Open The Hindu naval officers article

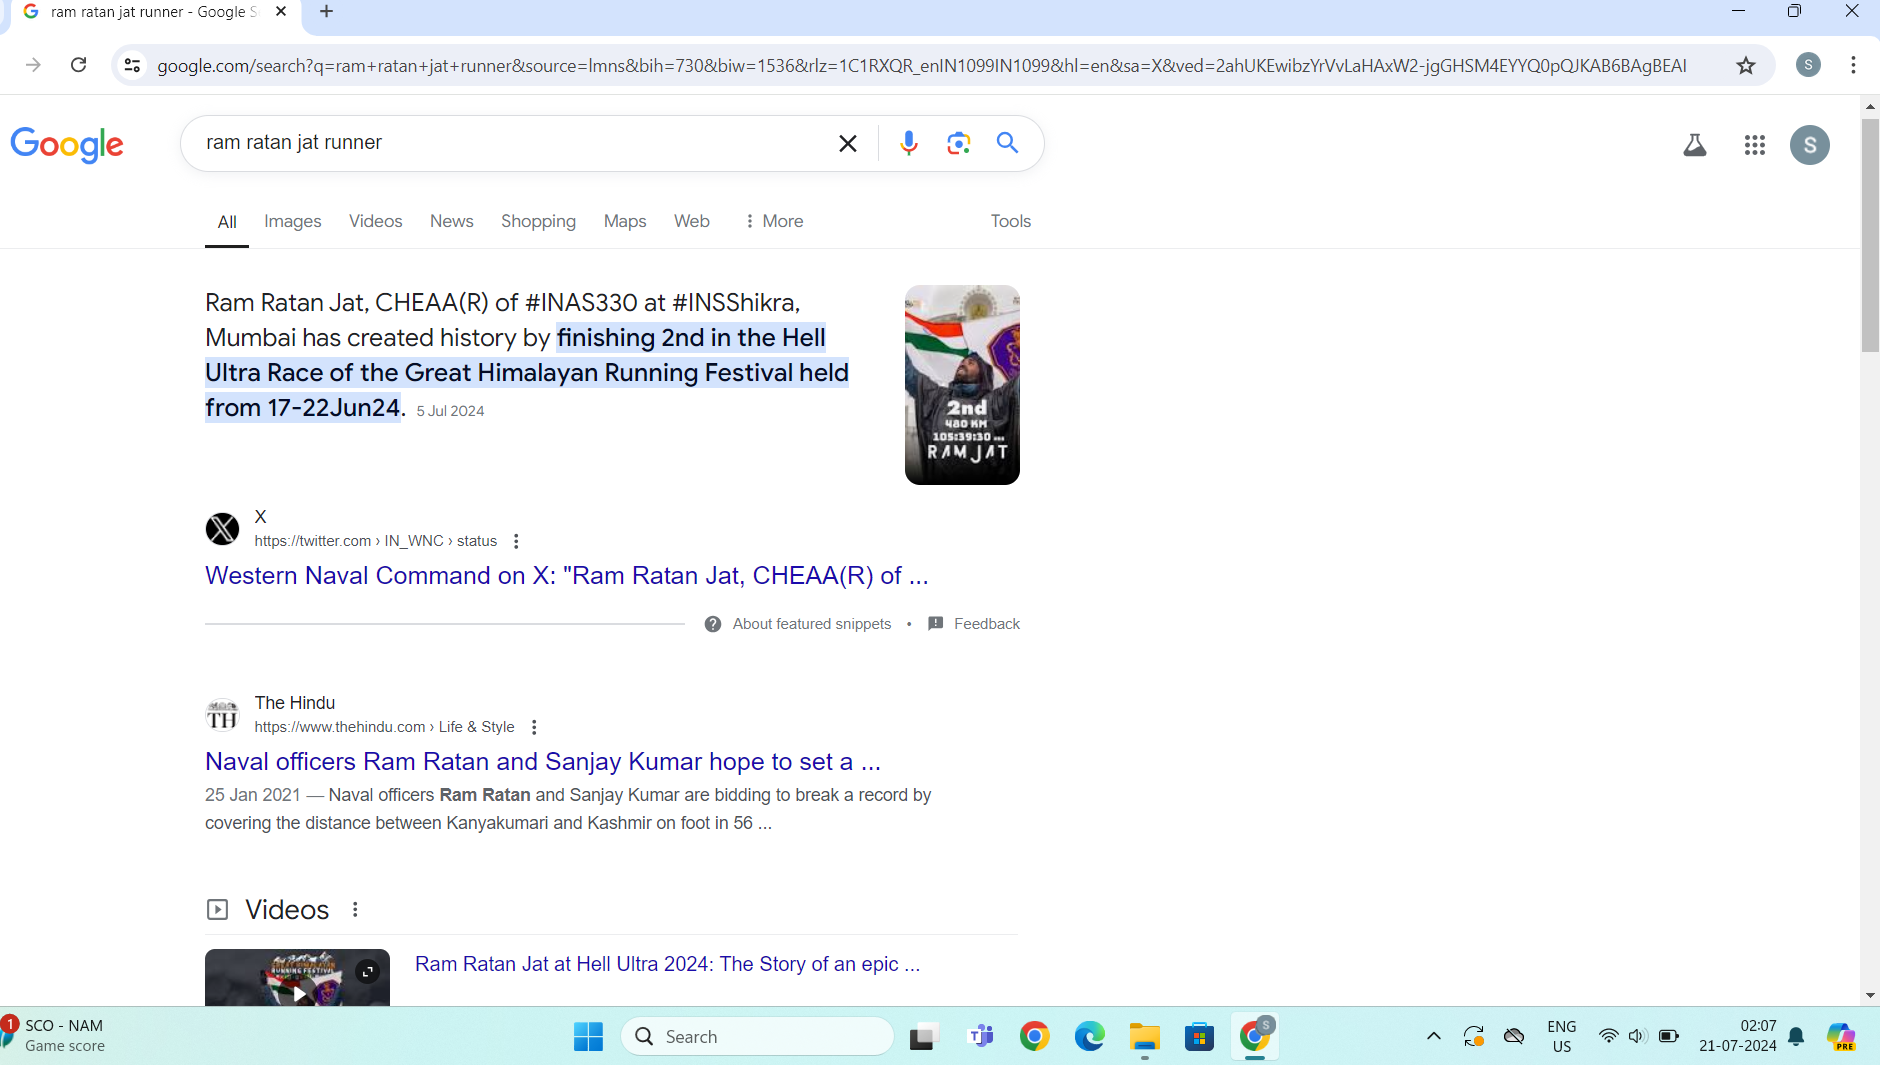coord(542,762)
